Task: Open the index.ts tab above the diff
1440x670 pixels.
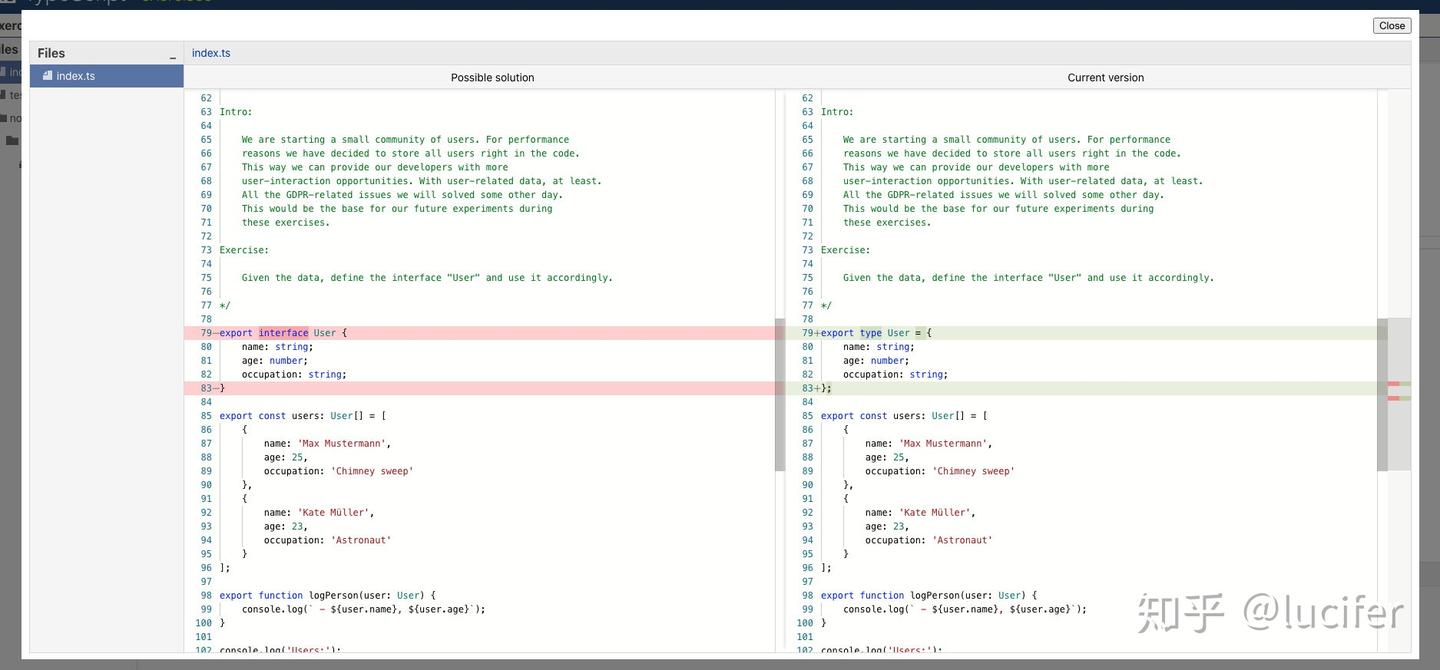Action: (x=211, y=53)
